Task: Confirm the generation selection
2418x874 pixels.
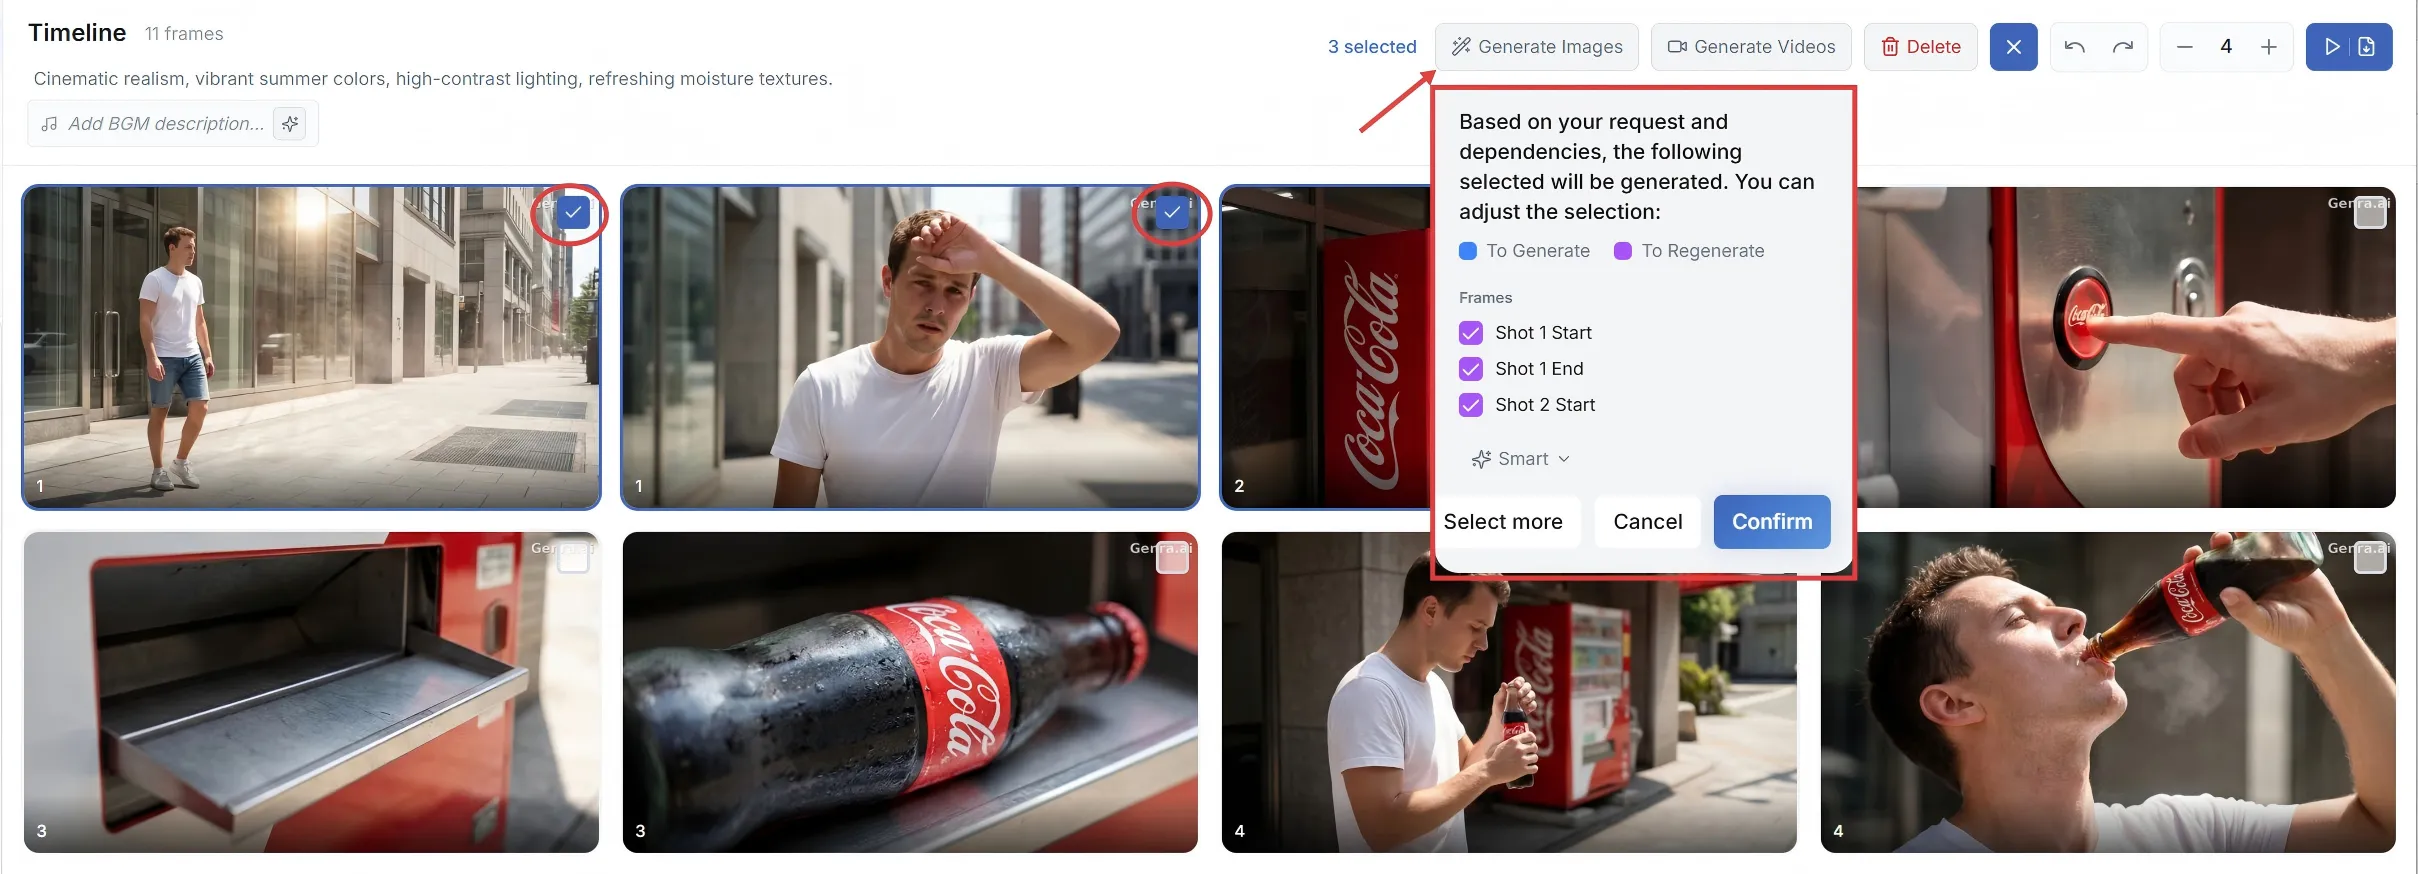Action: (1771, 522)
